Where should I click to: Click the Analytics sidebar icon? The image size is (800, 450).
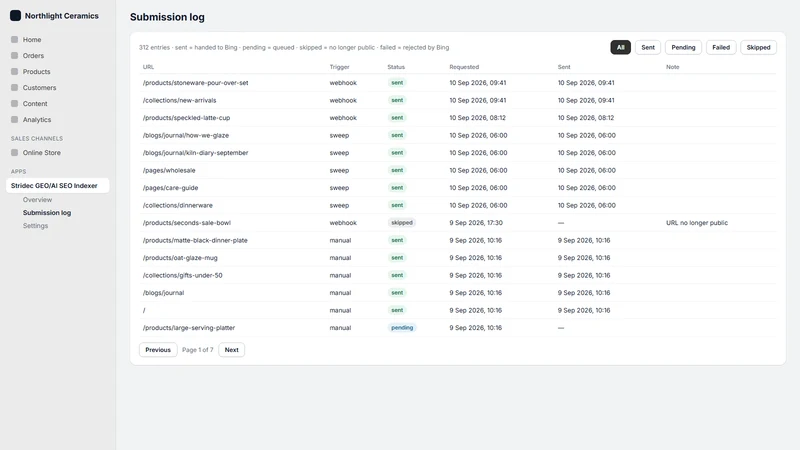pos(14,119)
